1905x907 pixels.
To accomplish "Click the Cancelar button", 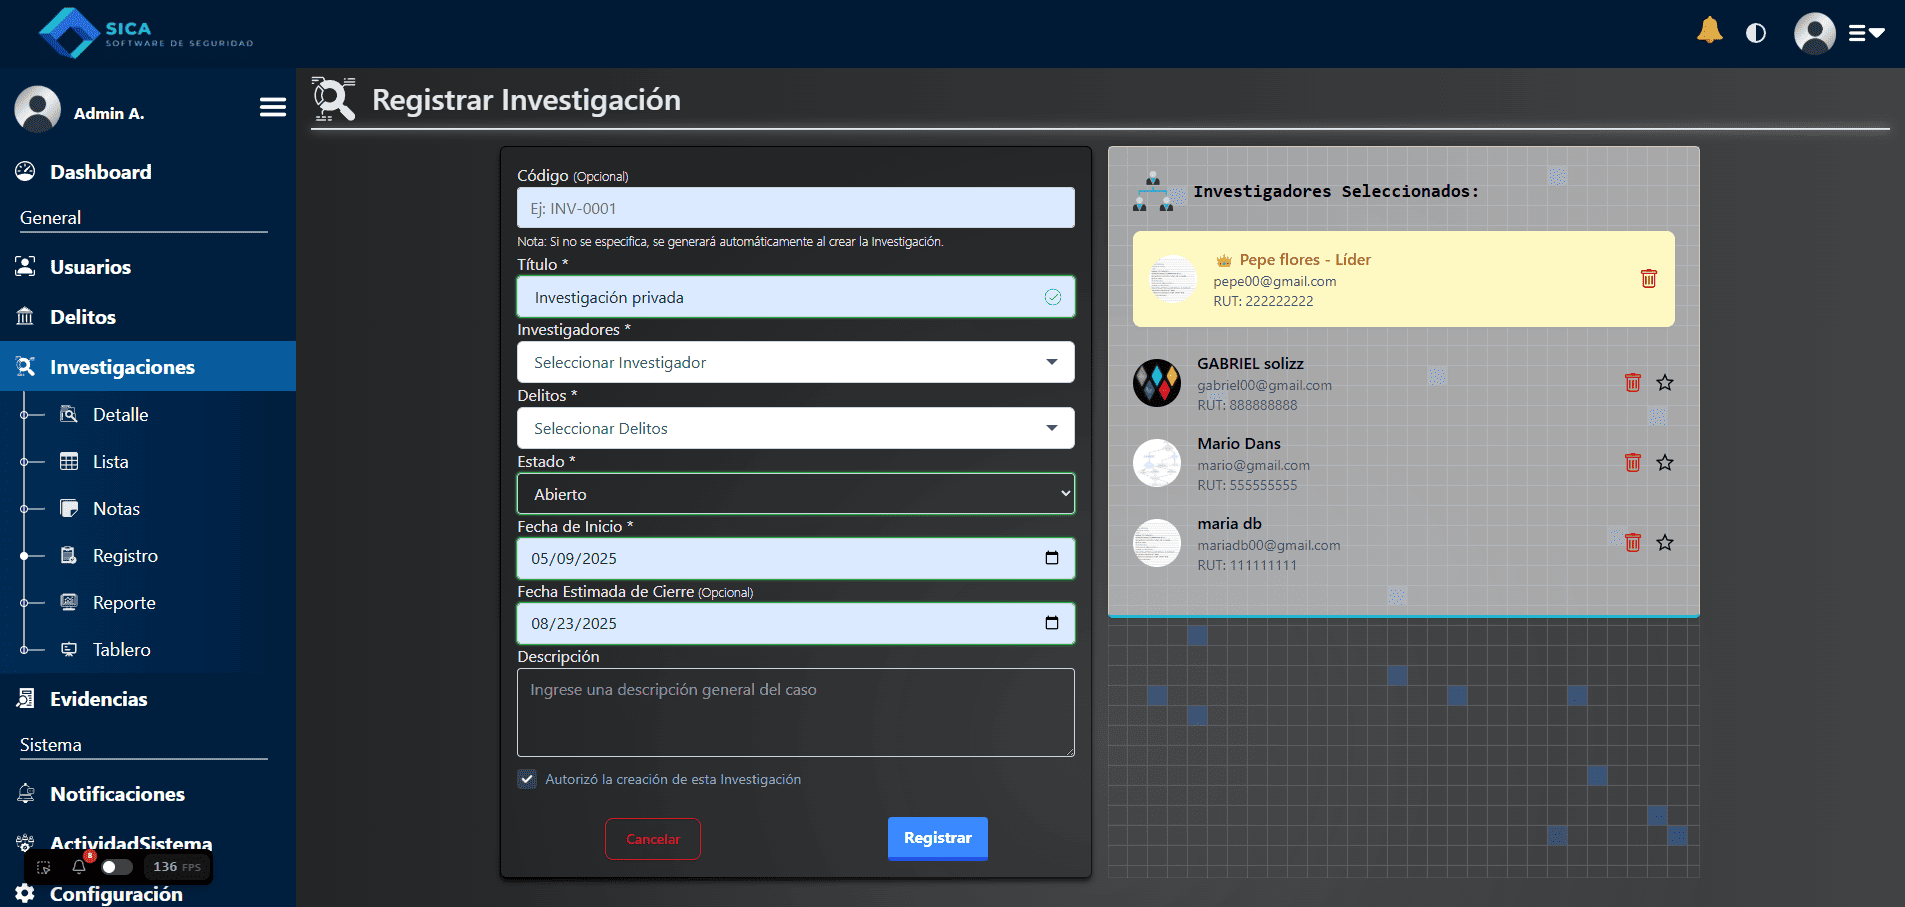I will (652, 838).
